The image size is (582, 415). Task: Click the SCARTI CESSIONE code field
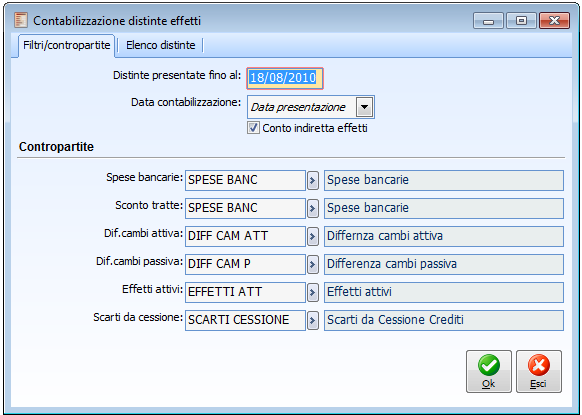coord(245,320)
